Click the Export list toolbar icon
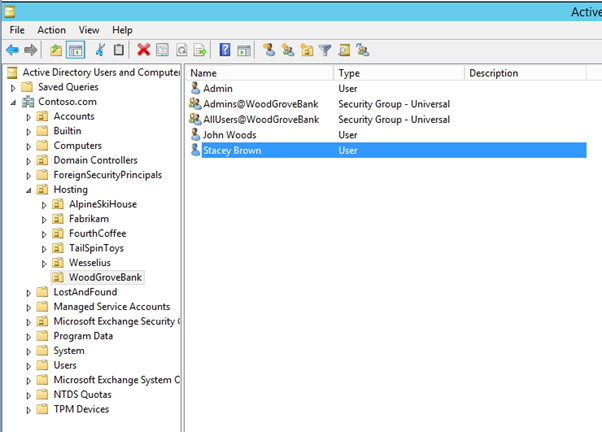This screenshot has width=602, height=432. 200,50
